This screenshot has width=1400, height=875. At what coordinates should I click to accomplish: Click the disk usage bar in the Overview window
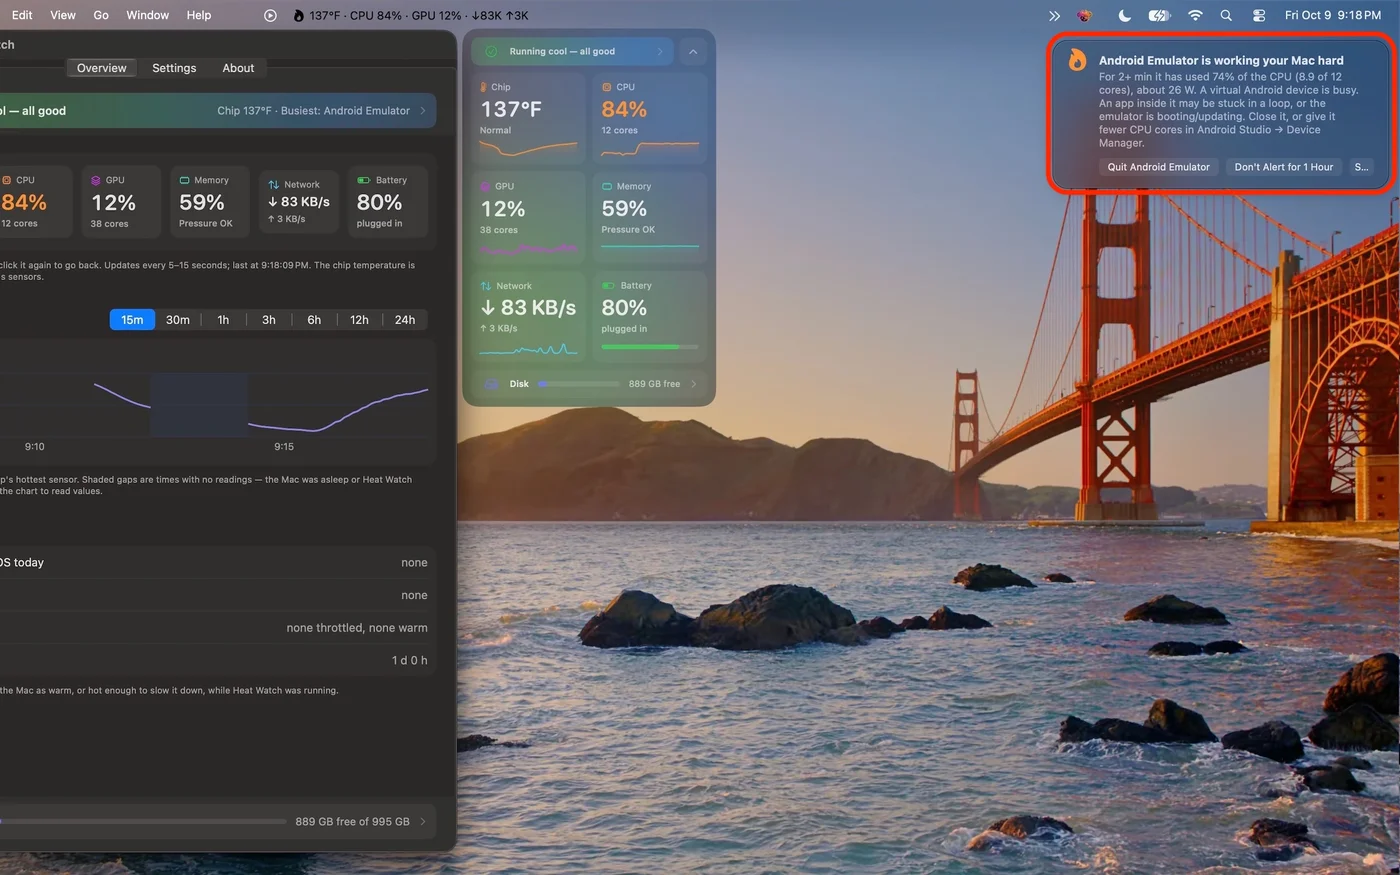pos(143,822)
